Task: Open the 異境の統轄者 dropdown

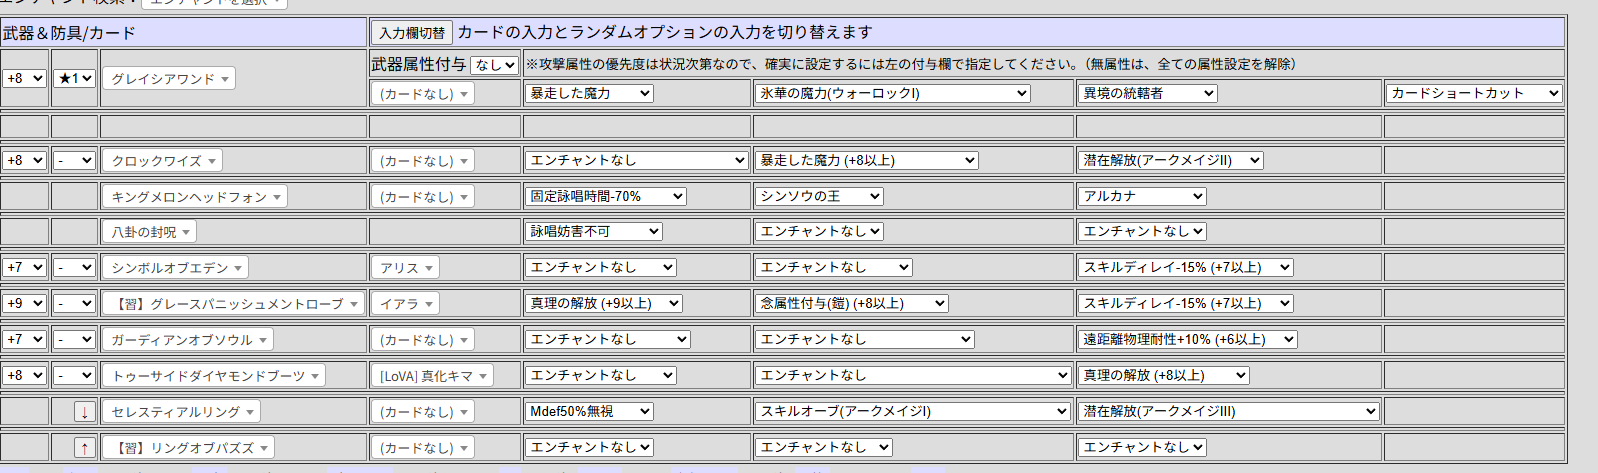Action: [x=1147, y=93]
